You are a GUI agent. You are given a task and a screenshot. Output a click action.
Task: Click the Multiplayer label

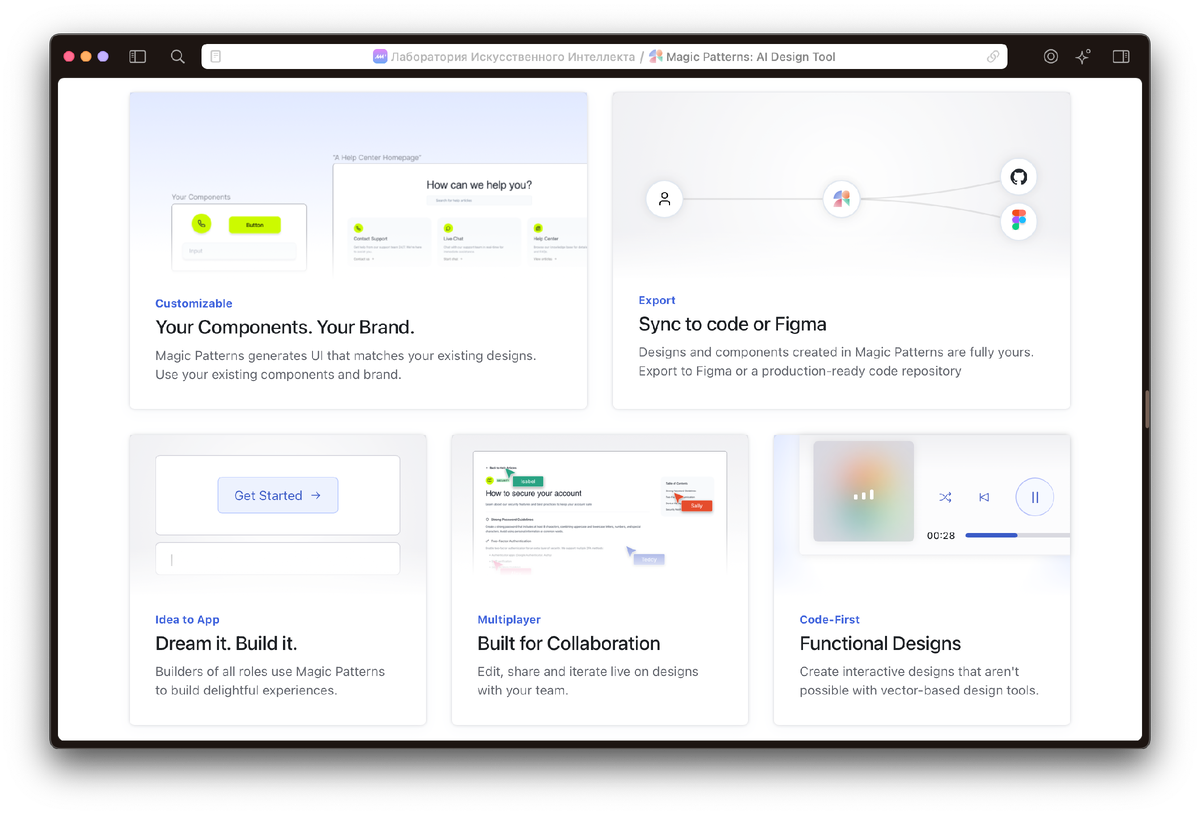509,620
